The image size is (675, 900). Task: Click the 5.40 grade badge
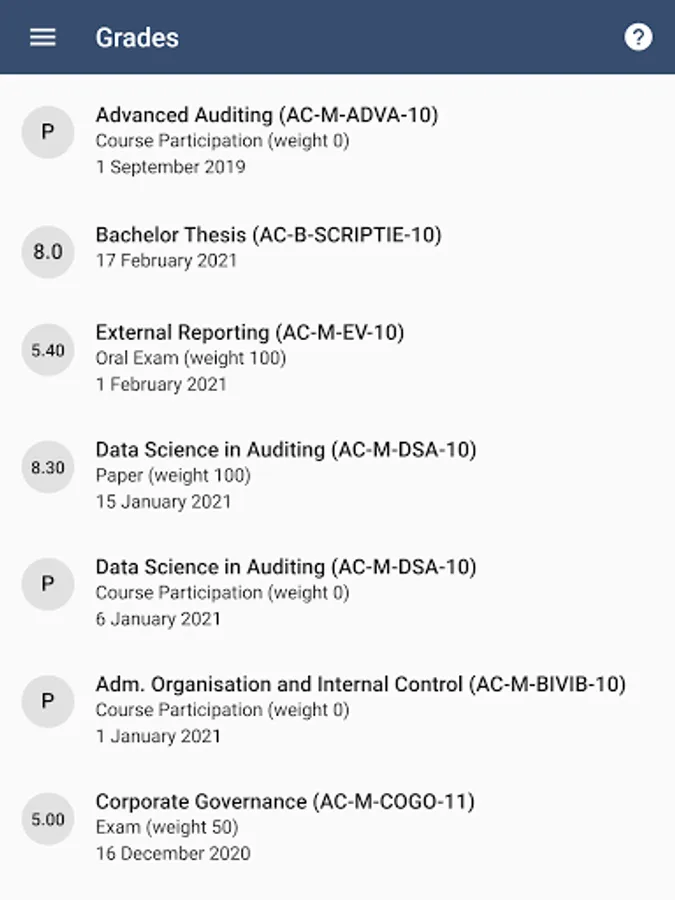click(x=48, y=350)
